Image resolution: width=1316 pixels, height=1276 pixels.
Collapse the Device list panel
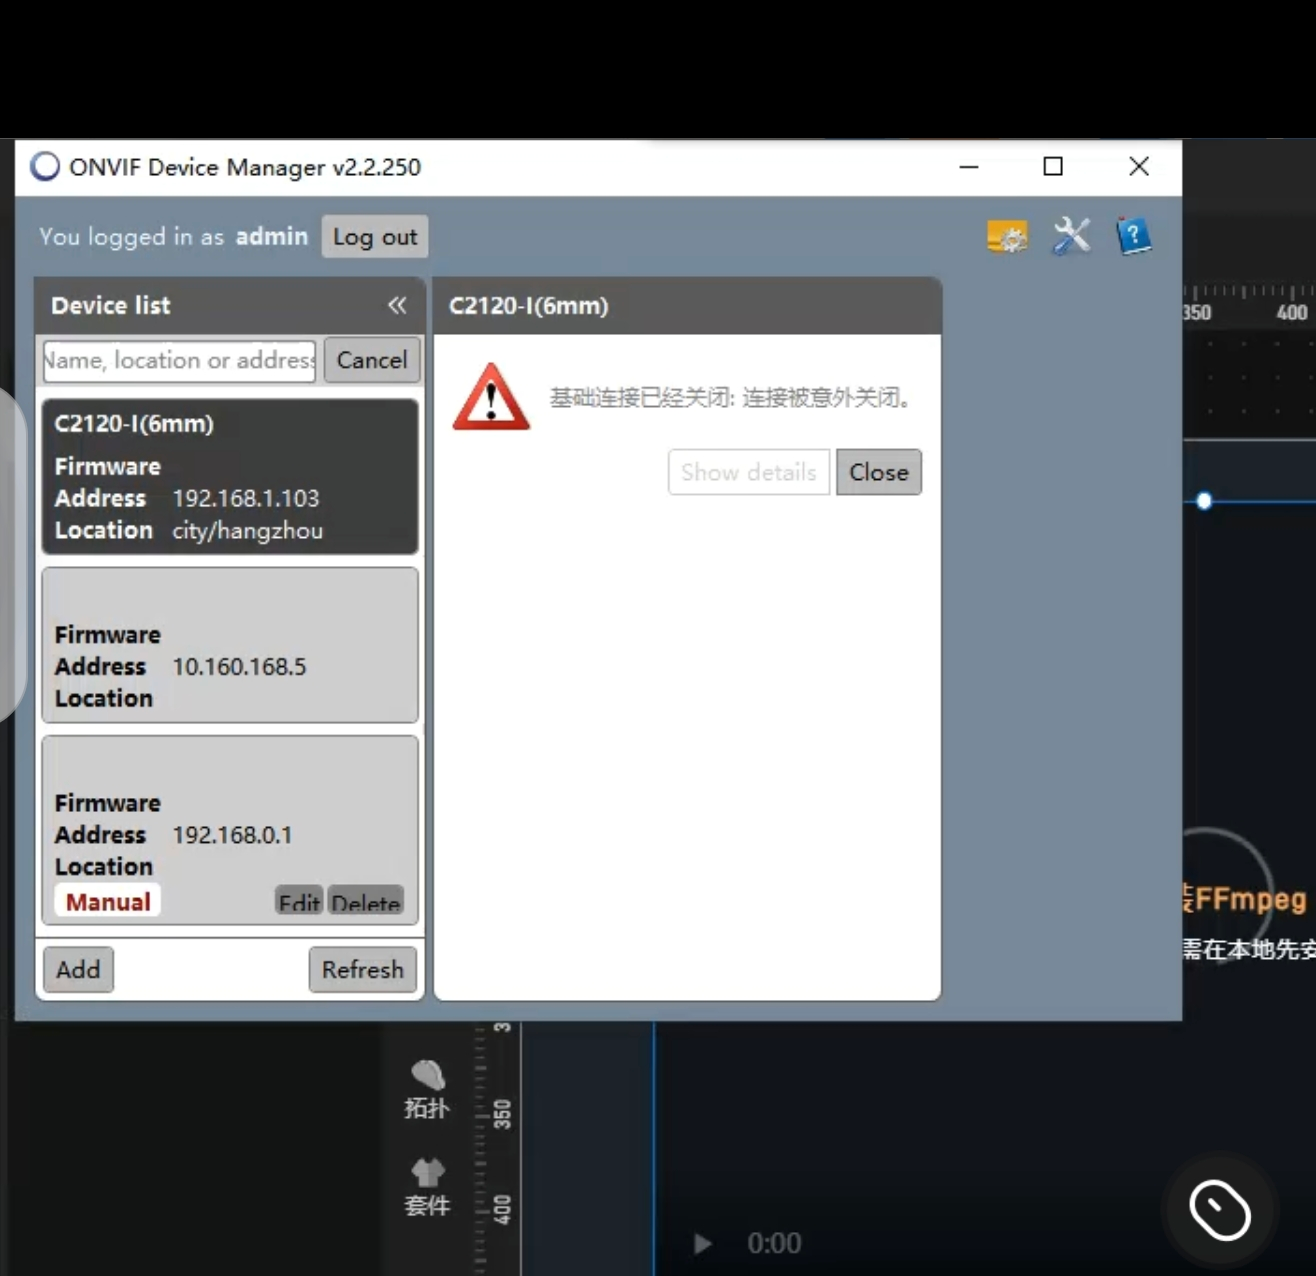397,305
